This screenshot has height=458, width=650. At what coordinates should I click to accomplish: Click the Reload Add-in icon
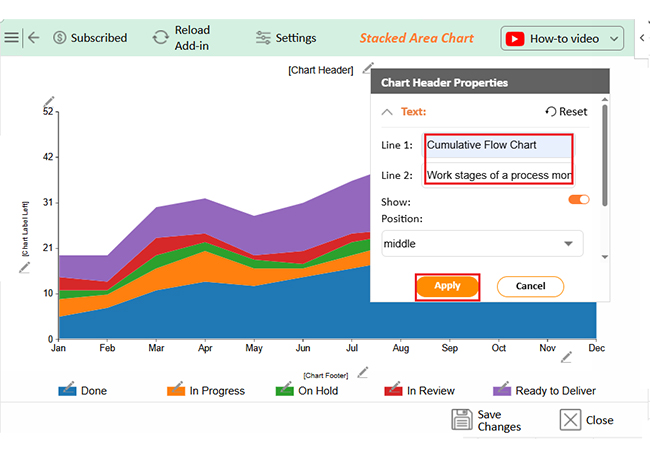pos(160,38)
